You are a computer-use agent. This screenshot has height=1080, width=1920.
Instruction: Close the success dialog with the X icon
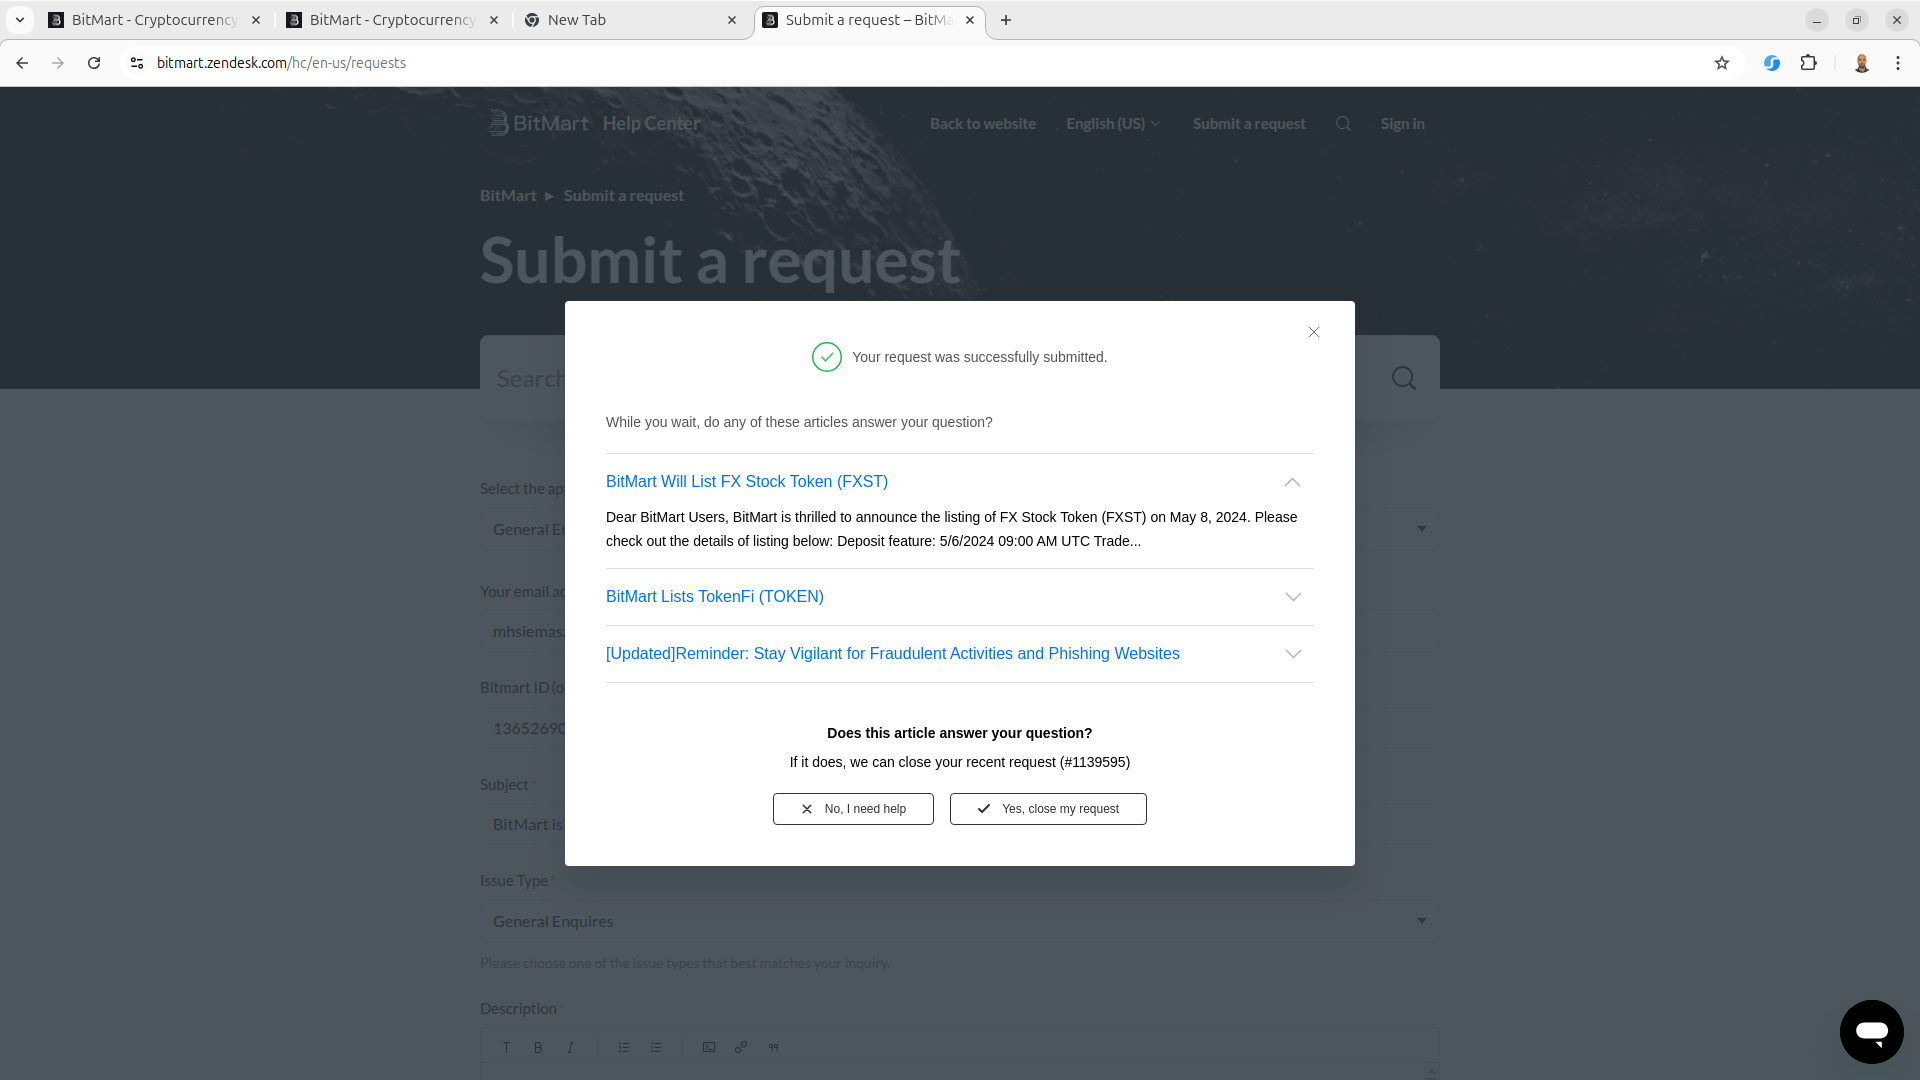click(1314, 332)
